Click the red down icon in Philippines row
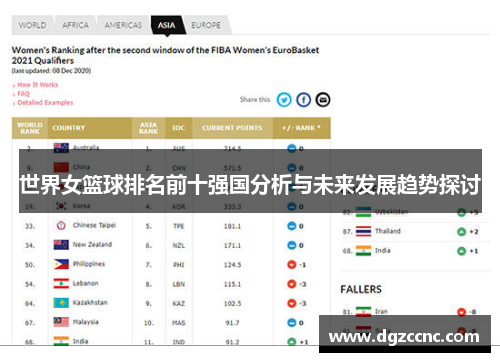The image size is (500, 362). (x=292, y=265)
